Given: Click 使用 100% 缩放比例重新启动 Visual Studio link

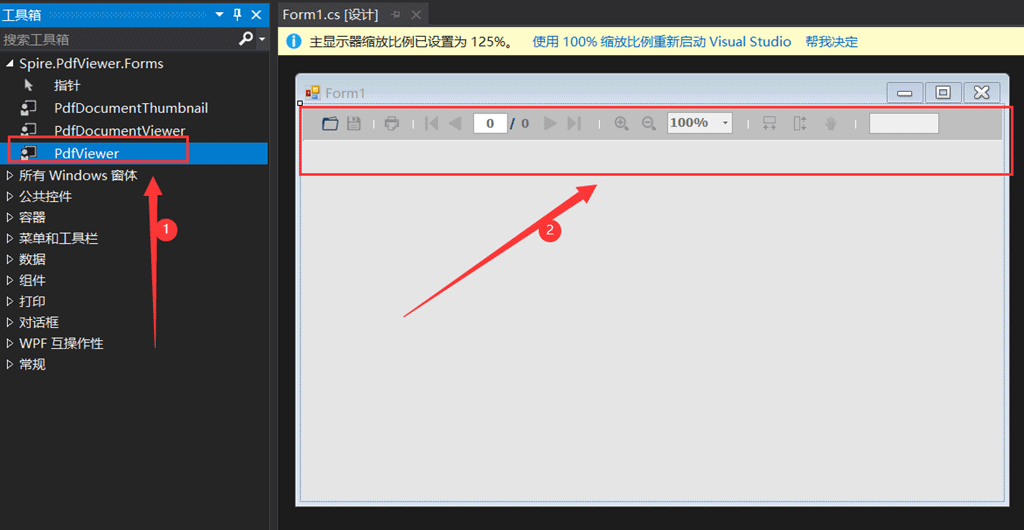Looking at the screenshot, I should (x=661, y=42).
